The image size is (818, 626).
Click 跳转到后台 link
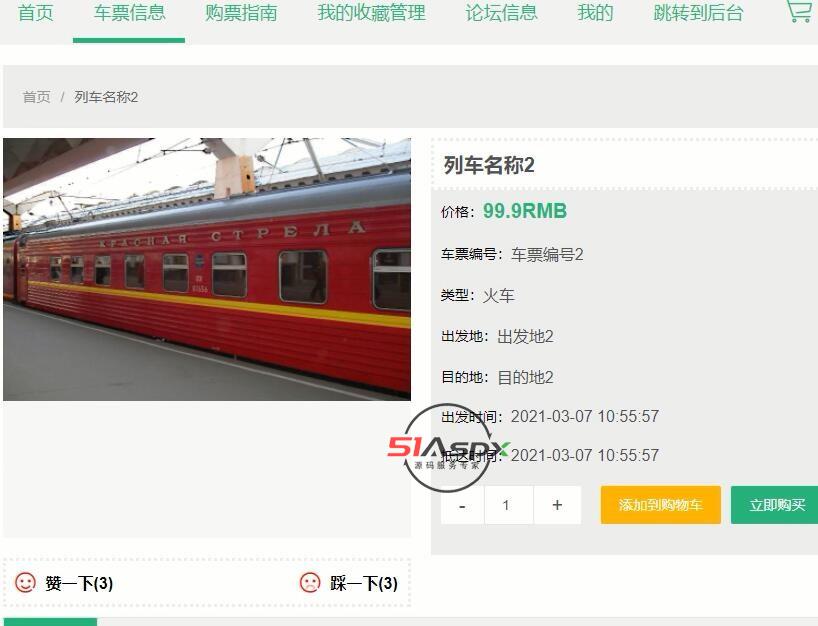click(699, 13)
